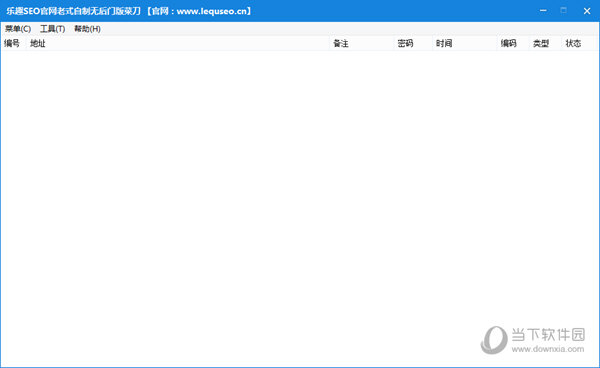Minimize the 乐趣SEO window
The width and height of the screenshot is (600, 368).
pyautogui.click(x=543, y=11)
